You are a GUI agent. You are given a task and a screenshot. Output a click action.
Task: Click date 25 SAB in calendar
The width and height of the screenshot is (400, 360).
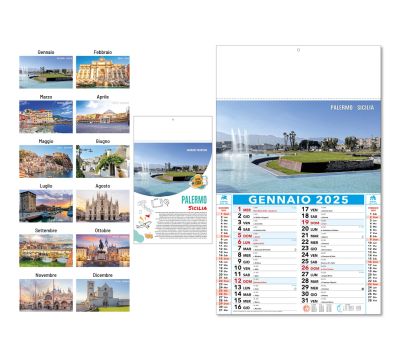click(310, 262)
